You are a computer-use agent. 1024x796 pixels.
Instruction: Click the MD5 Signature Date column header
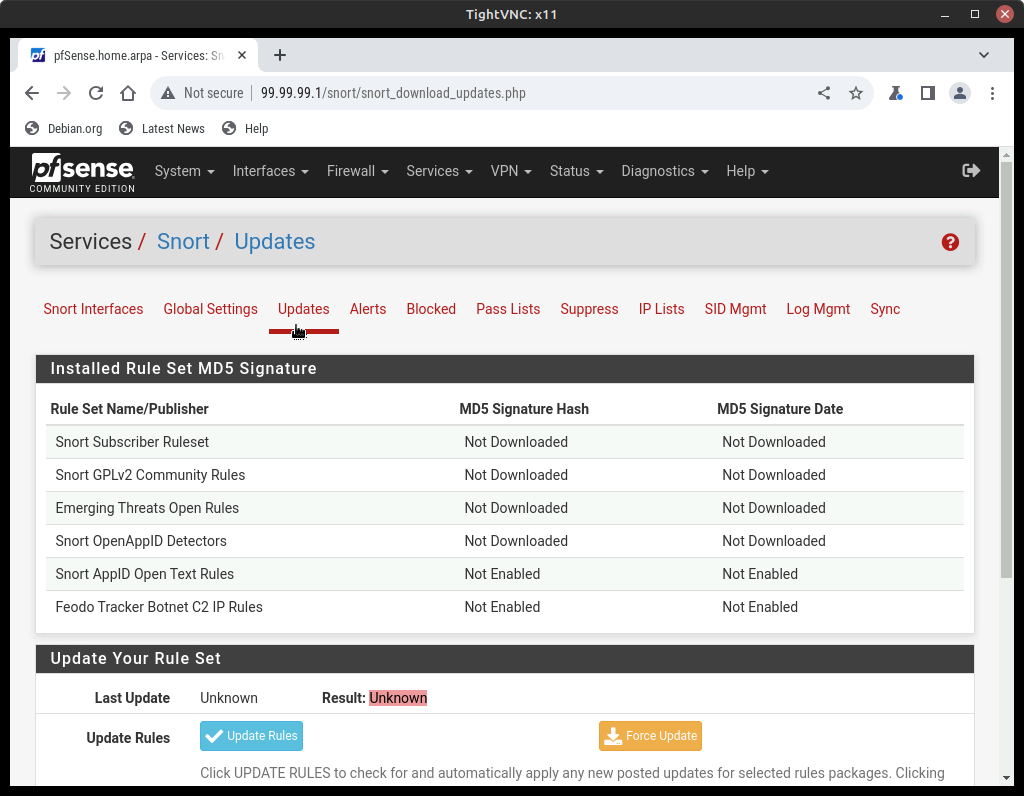780,409
